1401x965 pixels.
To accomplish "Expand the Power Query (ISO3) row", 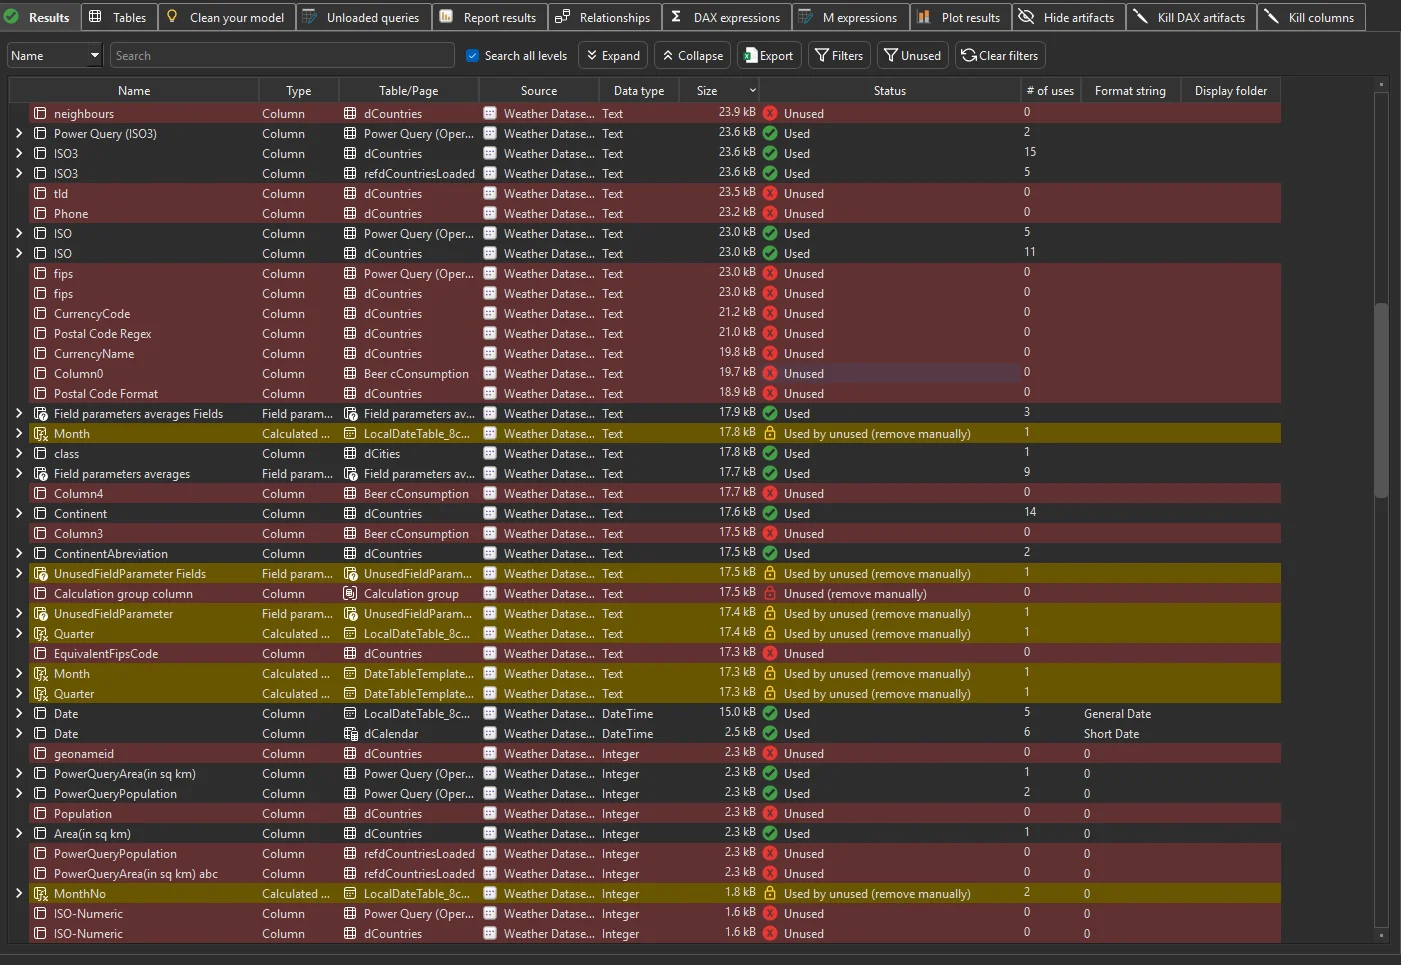I will tap(19, 133).
